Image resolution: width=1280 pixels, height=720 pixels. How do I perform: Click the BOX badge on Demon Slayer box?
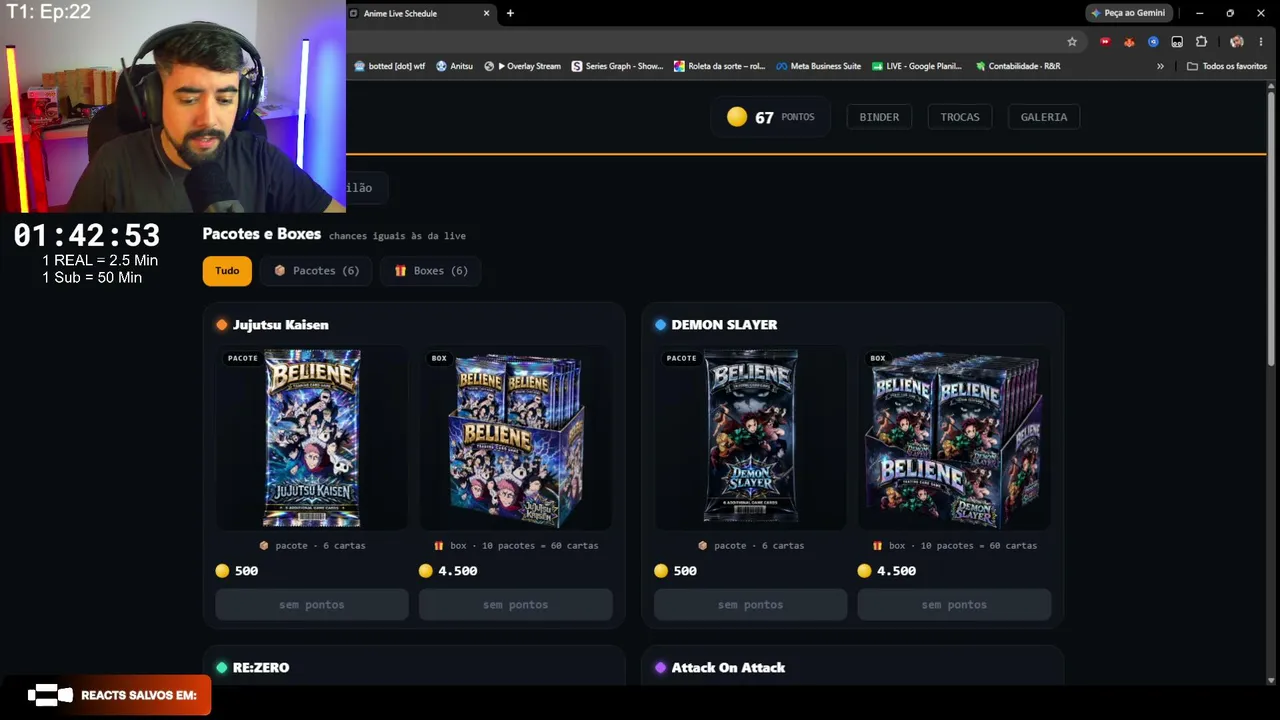tap(878, 358)
